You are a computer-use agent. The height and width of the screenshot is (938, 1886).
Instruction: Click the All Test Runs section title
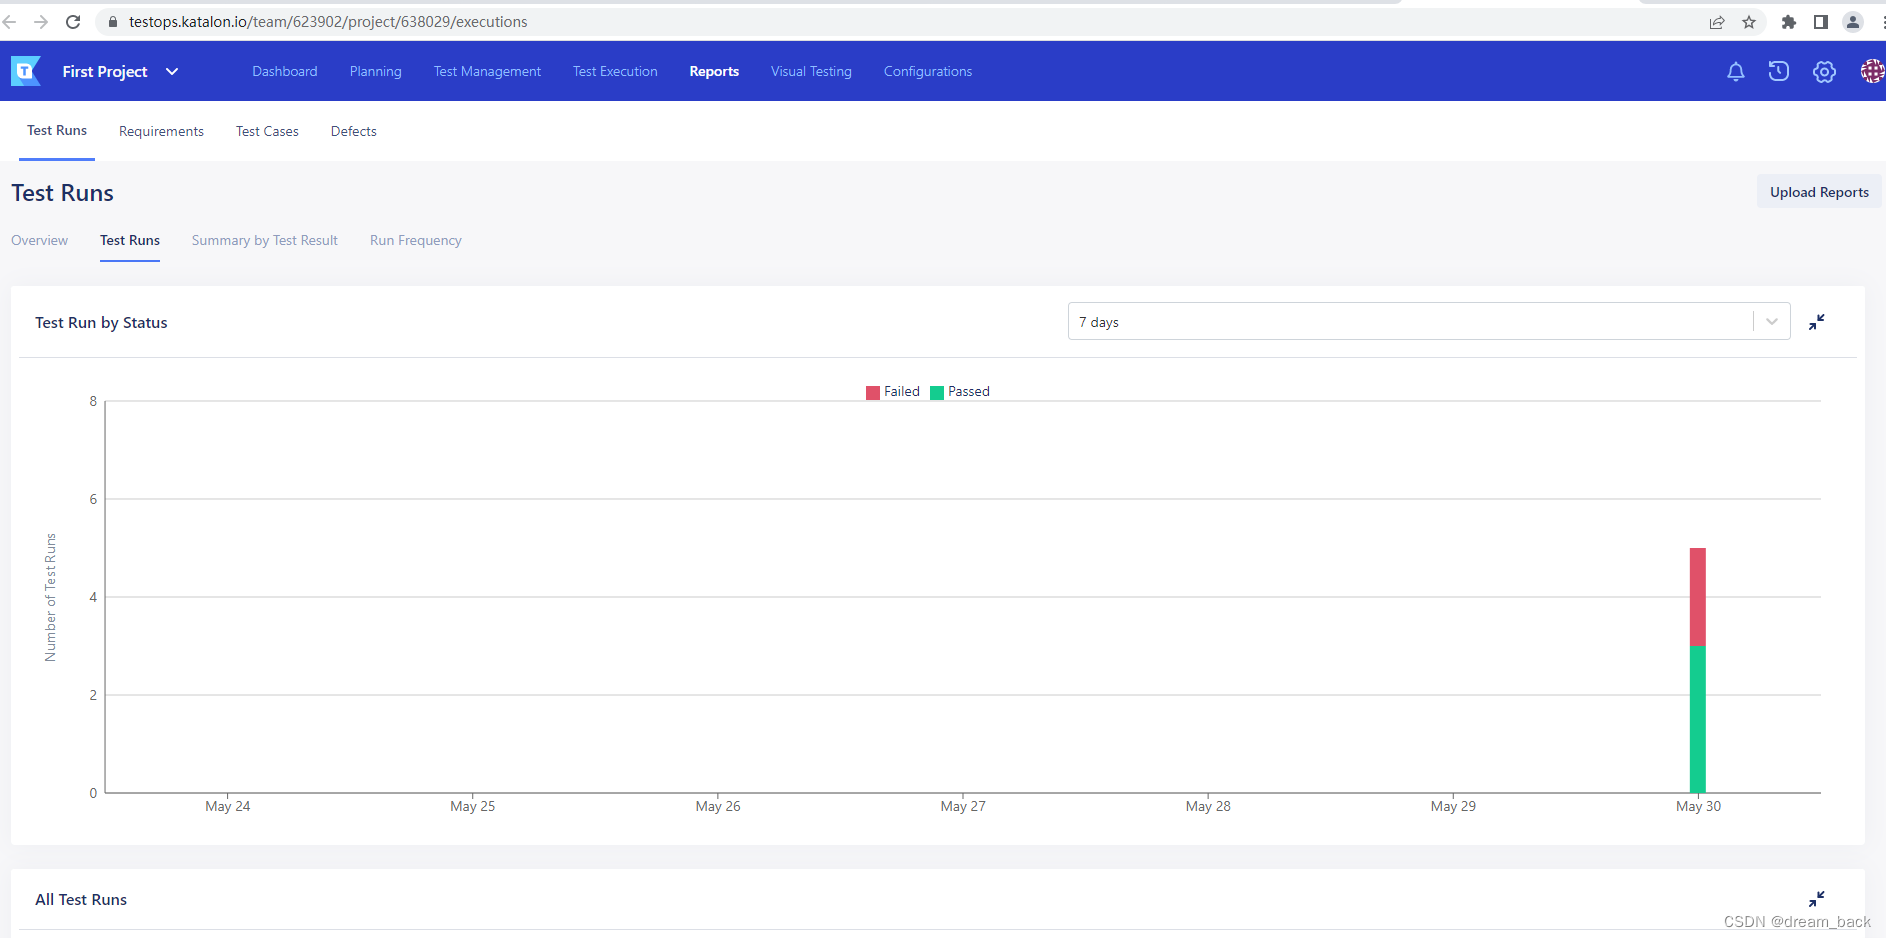[x=81, y=899]
